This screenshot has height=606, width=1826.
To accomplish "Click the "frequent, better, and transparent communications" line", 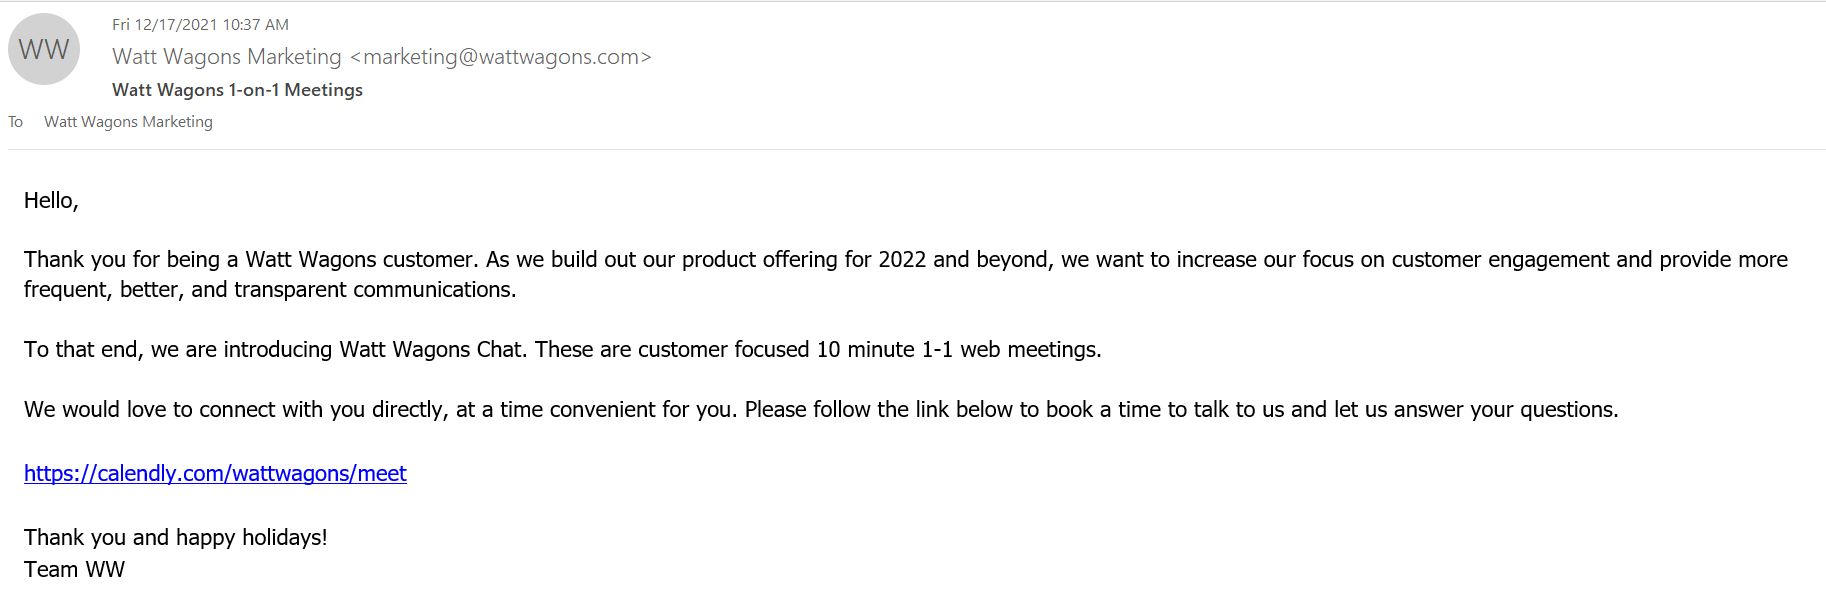I will (270, 289).
